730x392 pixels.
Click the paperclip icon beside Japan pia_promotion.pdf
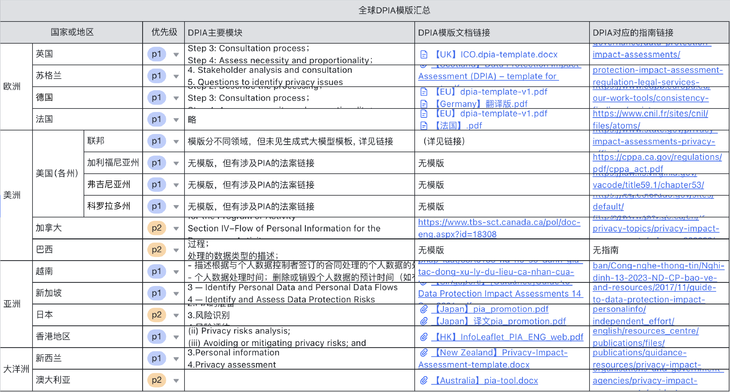424,309
